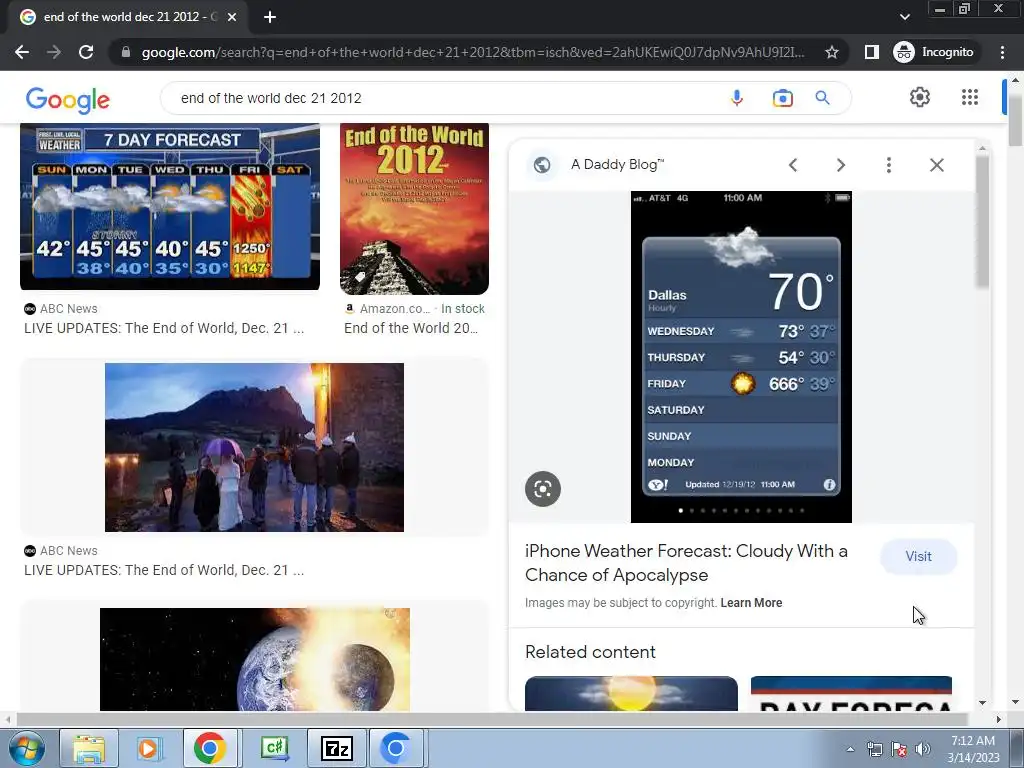Click the Action Center flag icon

[x=899, y=749]
